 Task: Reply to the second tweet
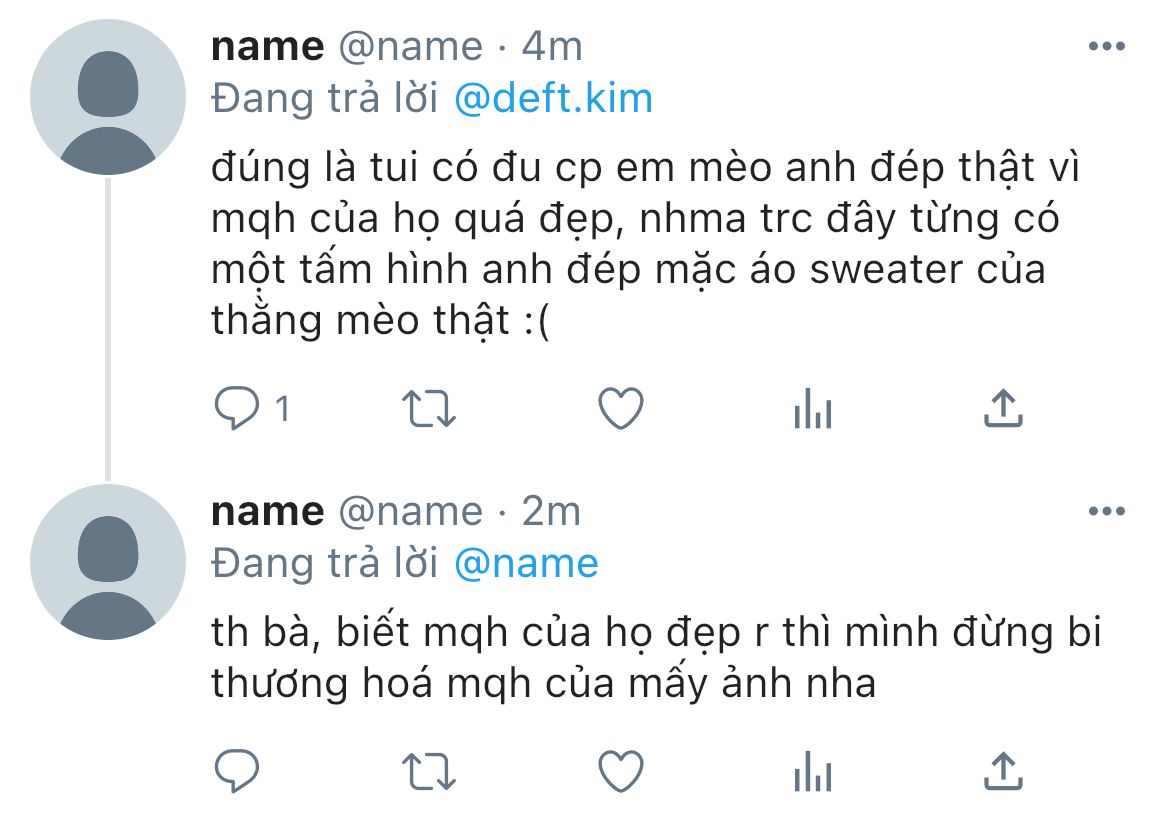237,771
